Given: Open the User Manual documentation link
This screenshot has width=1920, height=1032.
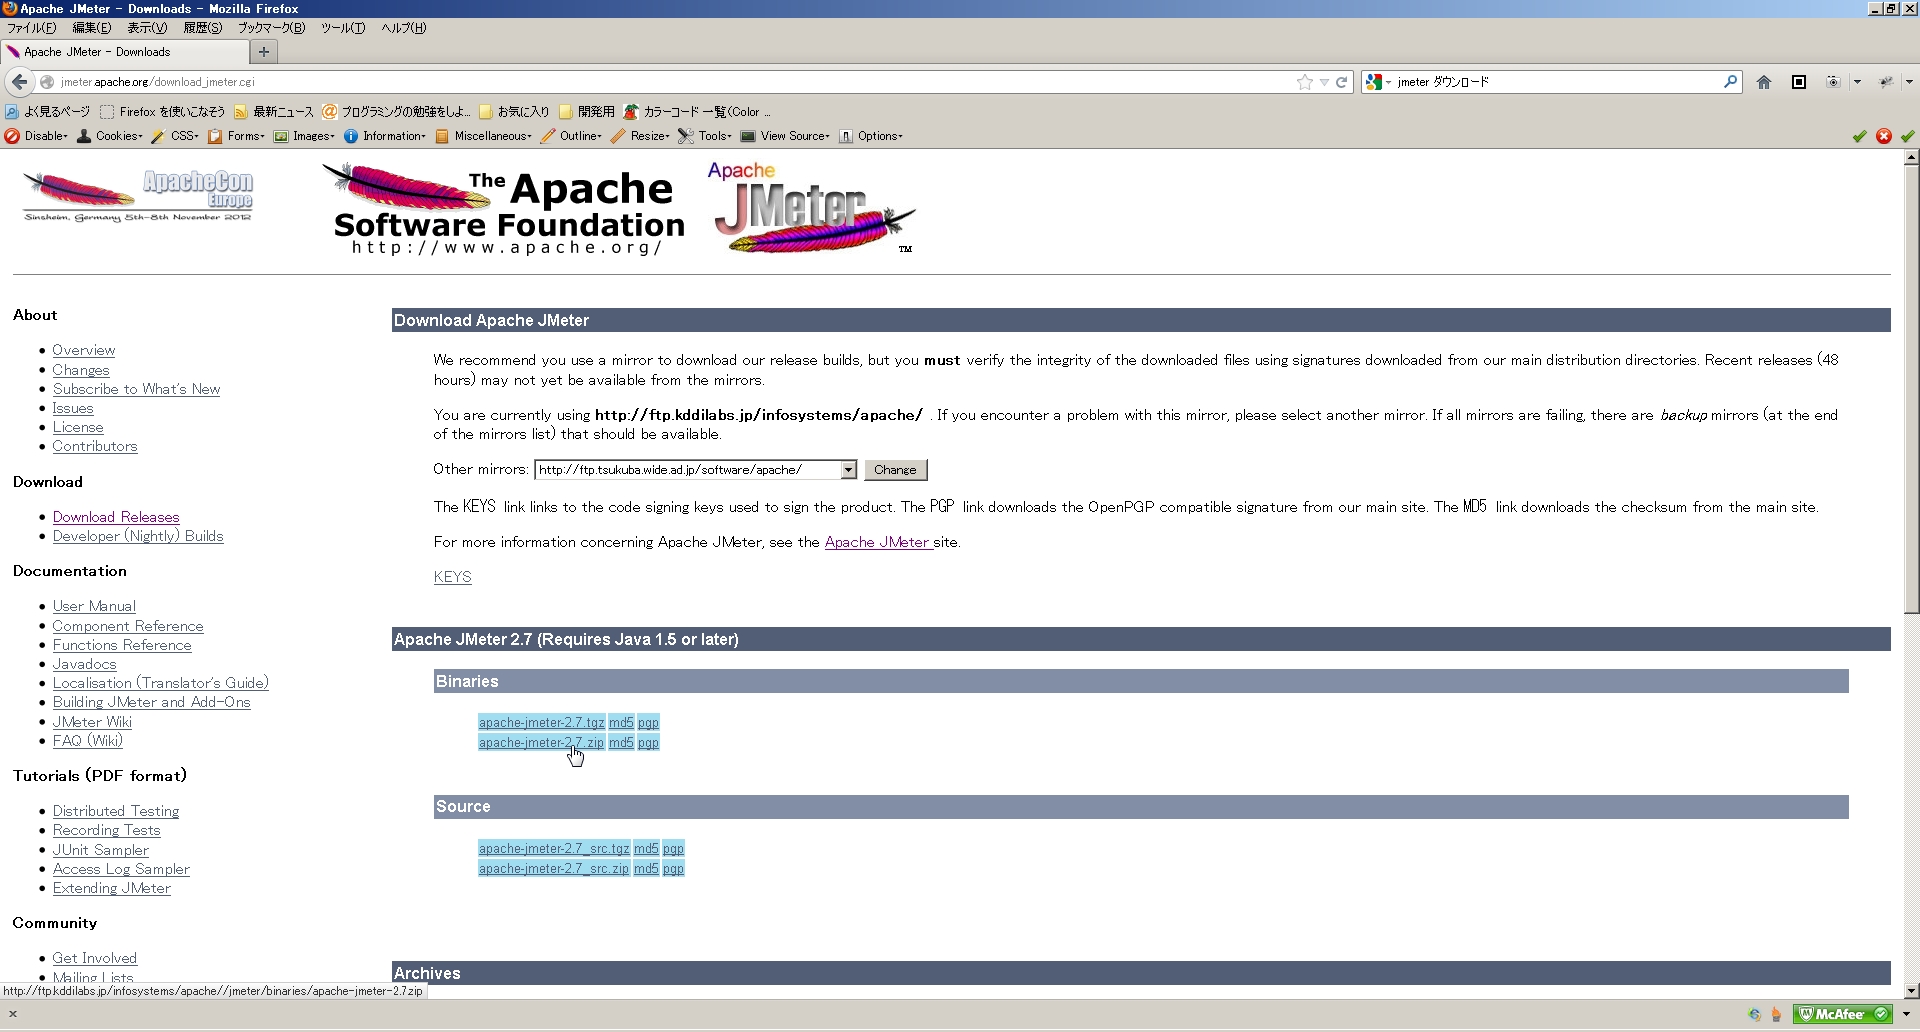Looking at the screenshot, I should pyautogui.click(x=94, y=606).
